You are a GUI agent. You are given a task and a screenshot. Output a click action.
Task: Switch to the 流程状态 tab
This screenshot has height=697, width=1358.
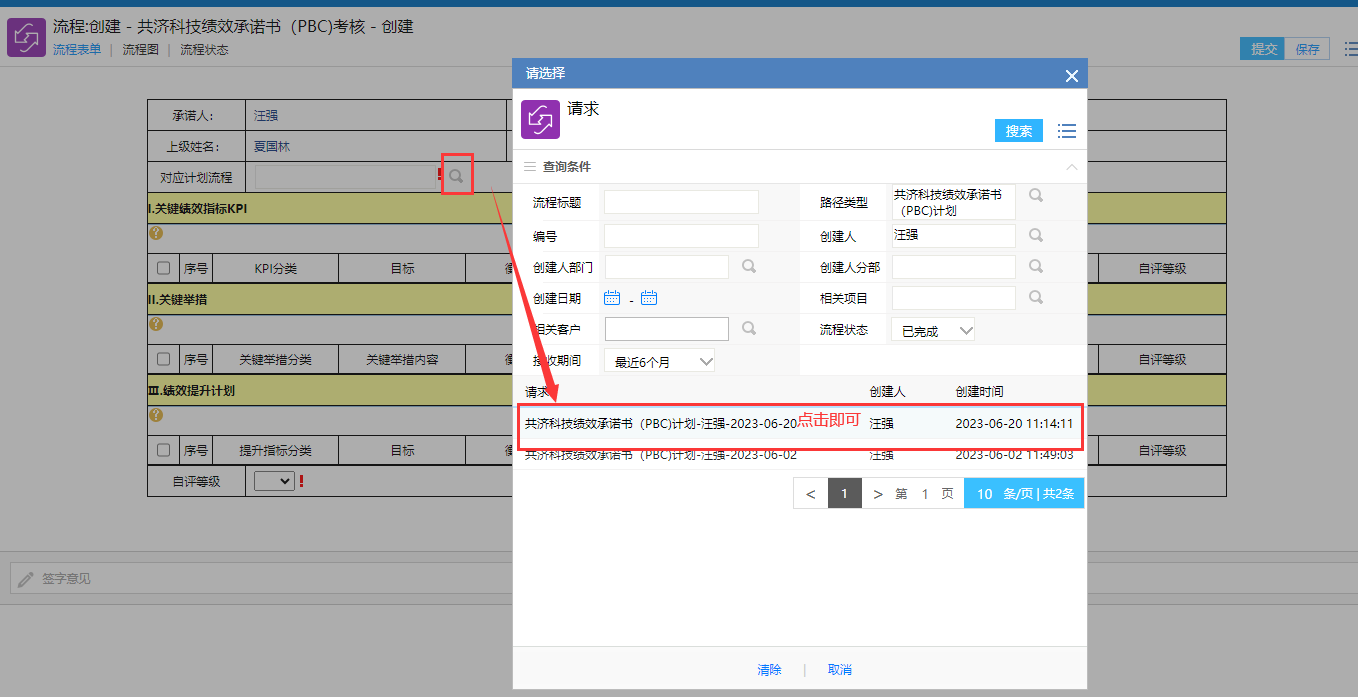tap(204, 50)
